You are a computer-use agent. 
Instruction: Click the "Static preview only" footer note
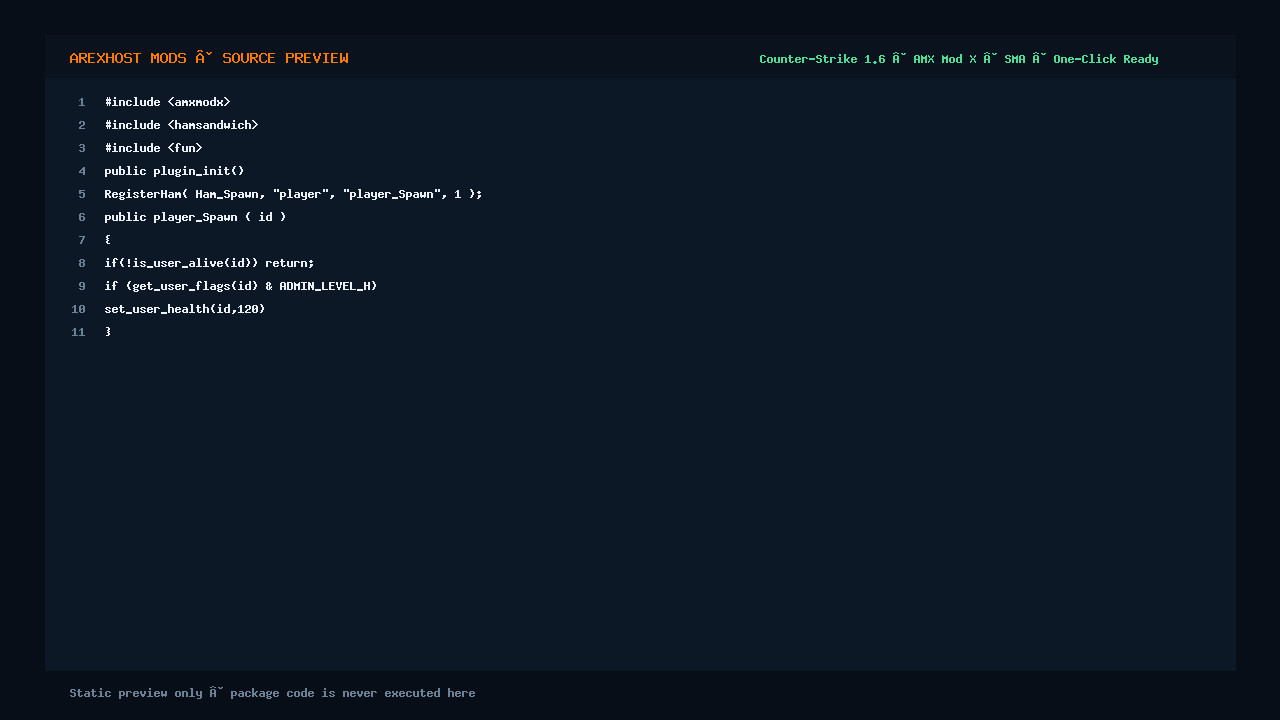(x=272, y=693)
